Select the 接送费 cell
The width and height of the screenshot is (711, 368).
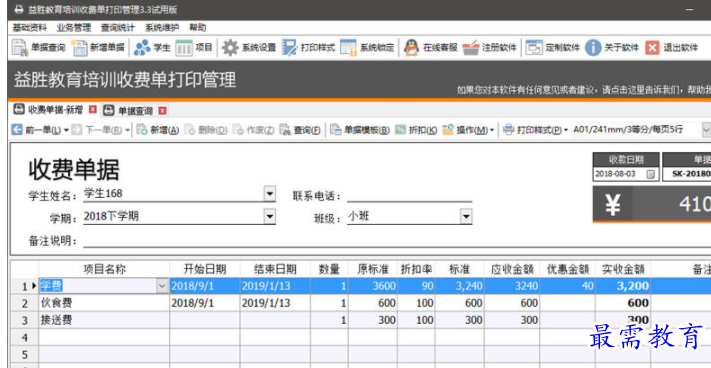pyautogui.click(x=104, y=320)
